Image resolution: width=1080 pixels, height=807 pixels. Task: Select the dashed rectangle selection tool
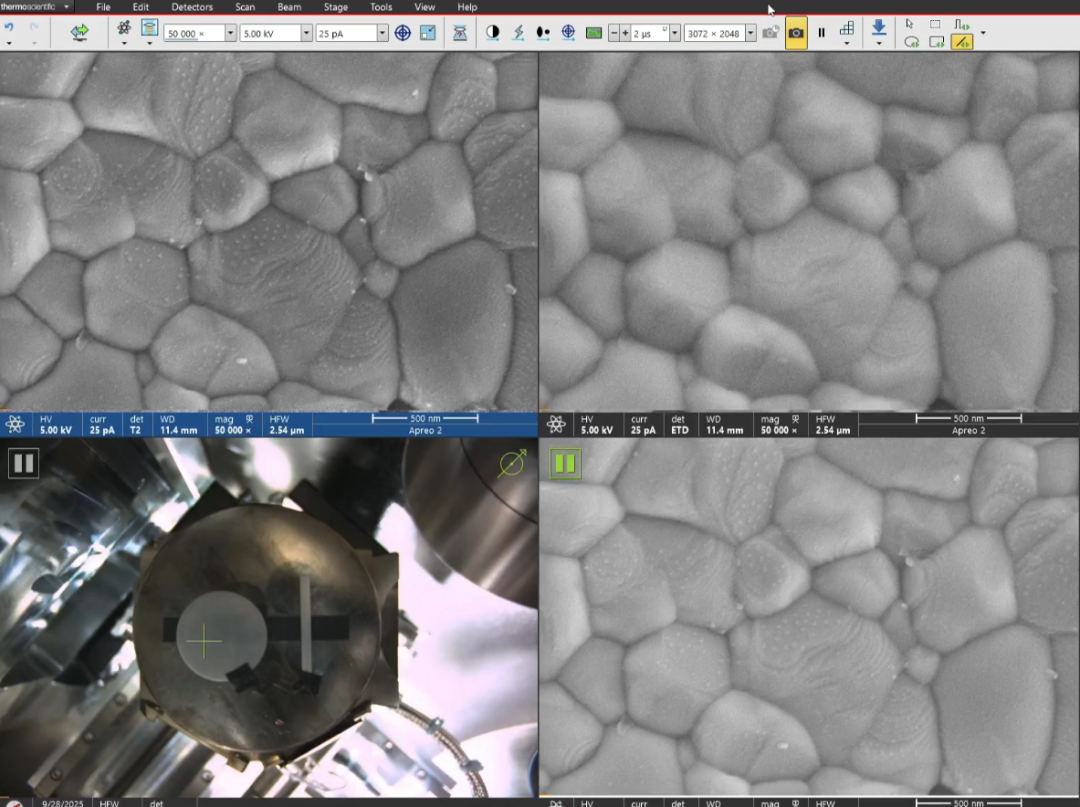pos(935,24)
